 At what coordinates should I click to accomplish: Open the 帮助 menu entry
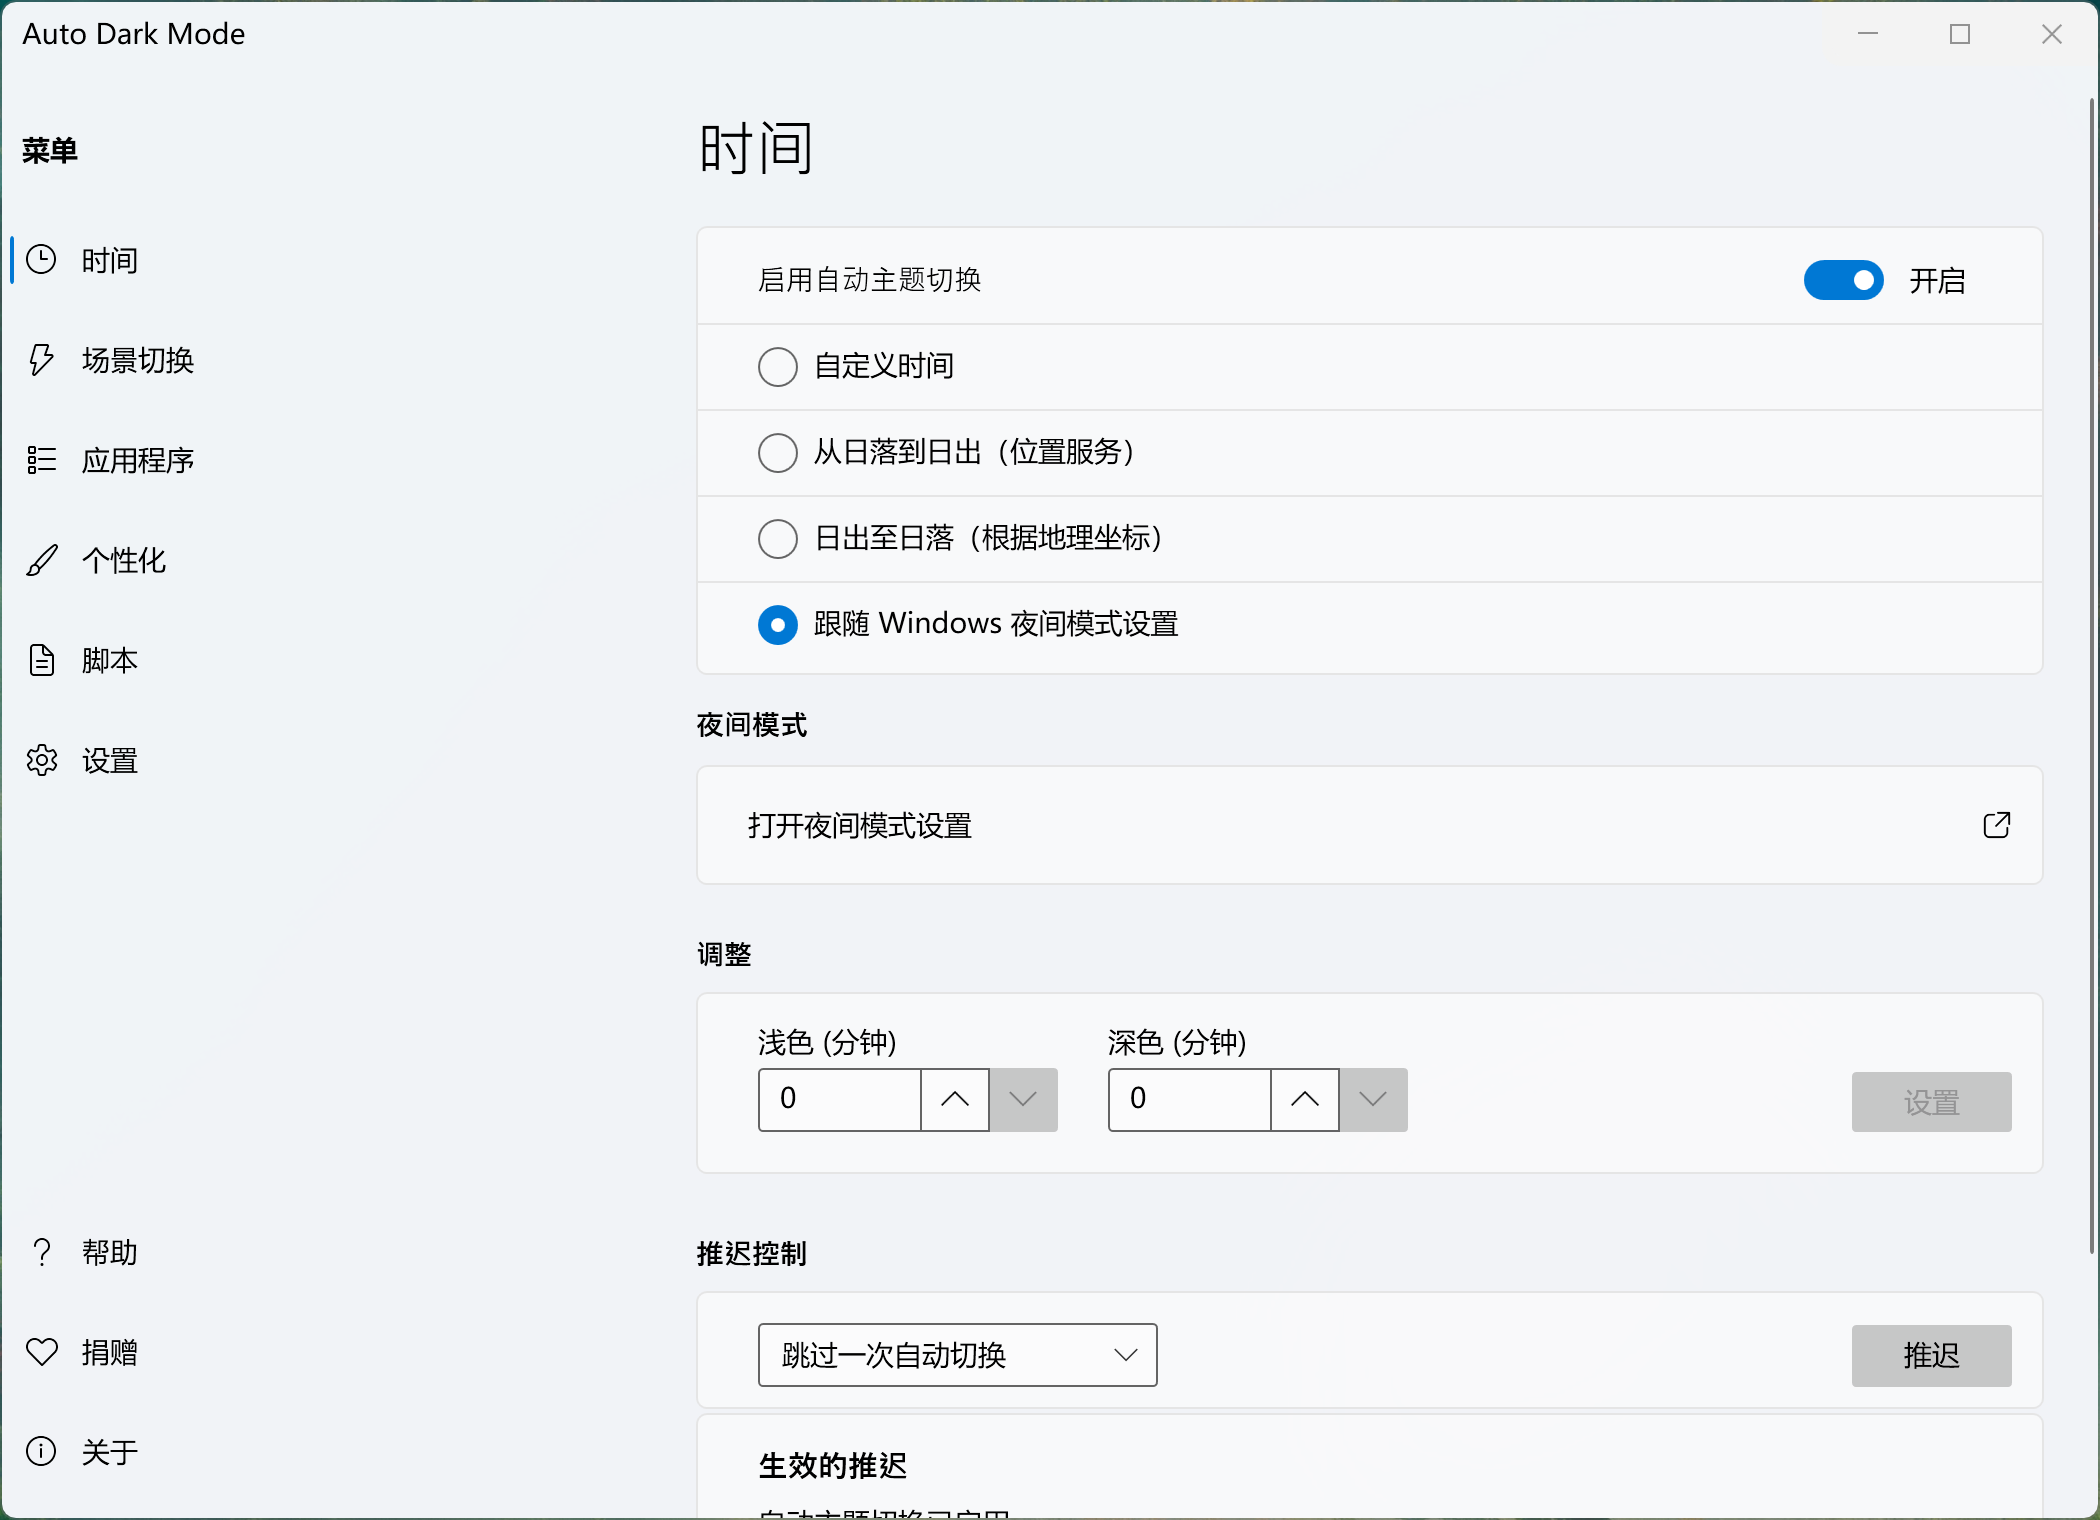pyautogui.click(x=109, y=1252)
